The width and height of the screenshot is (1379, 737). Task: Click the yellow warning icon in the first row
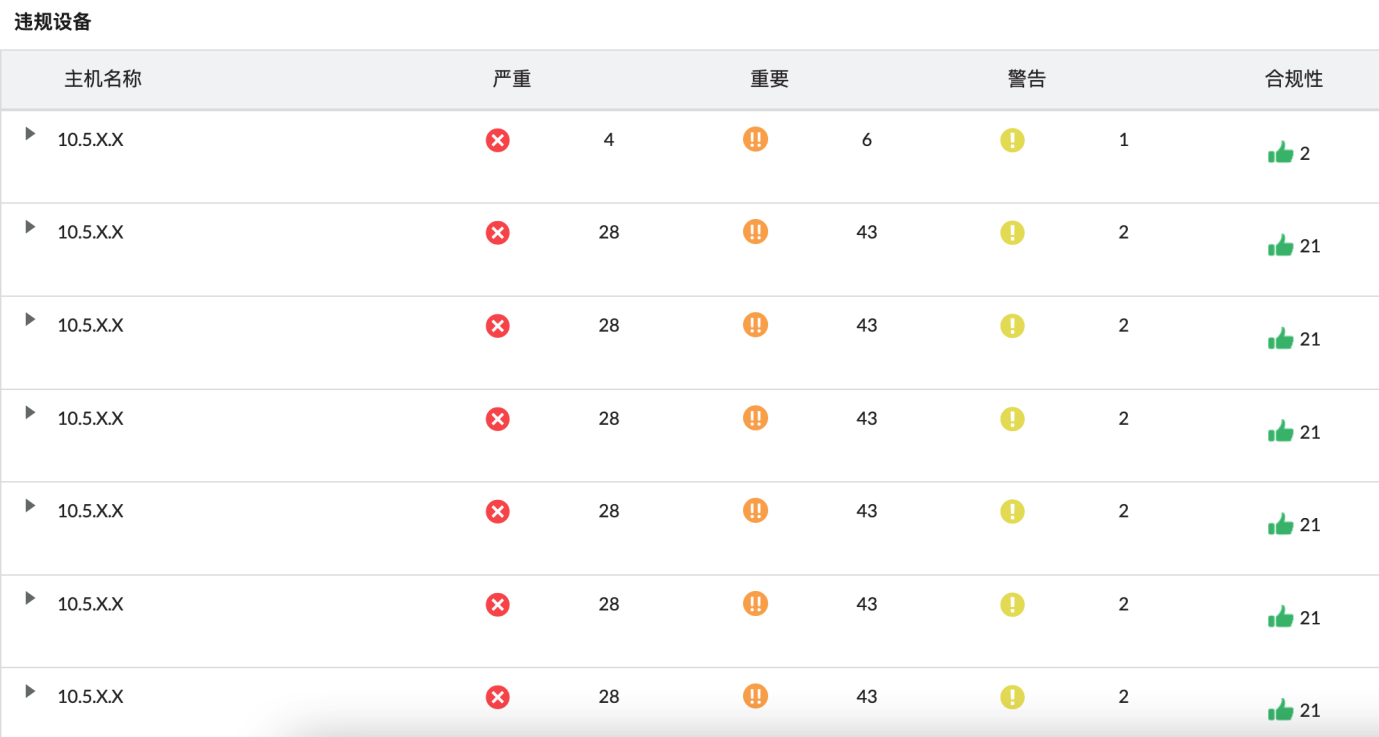click(1012, 140)
